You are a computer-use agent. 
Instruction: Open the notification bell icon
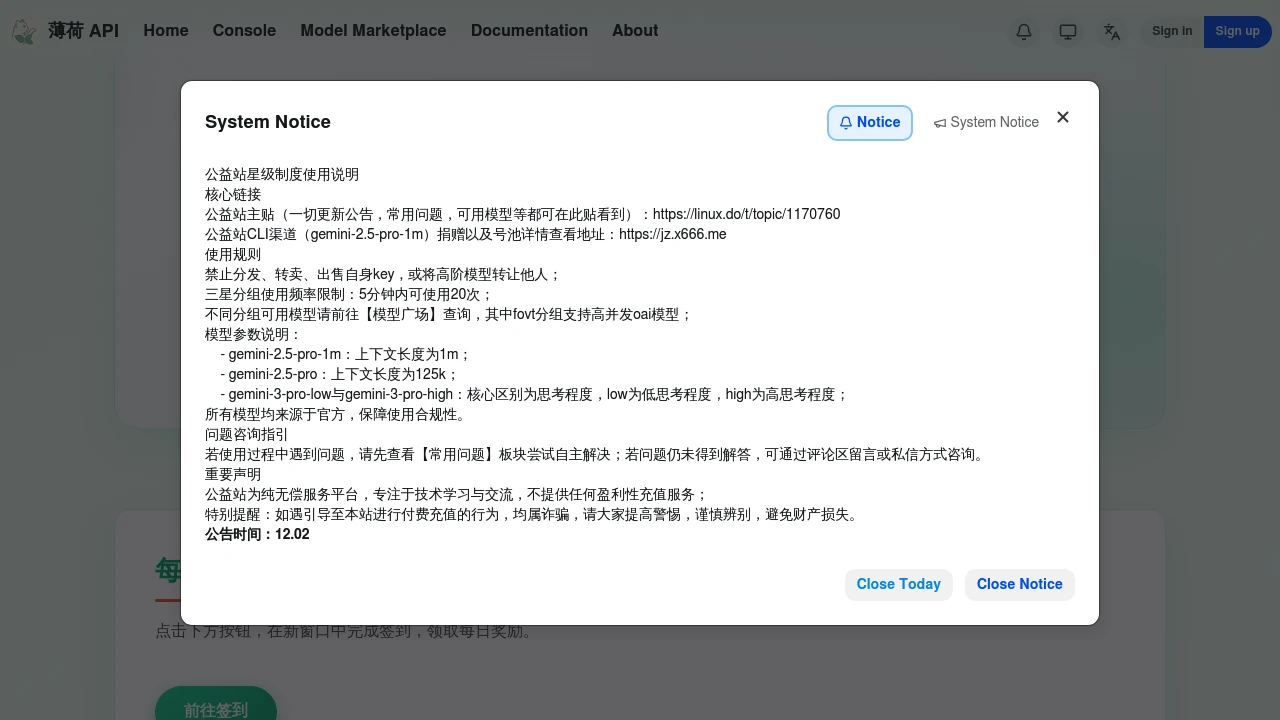click(x=1024, y=32)
